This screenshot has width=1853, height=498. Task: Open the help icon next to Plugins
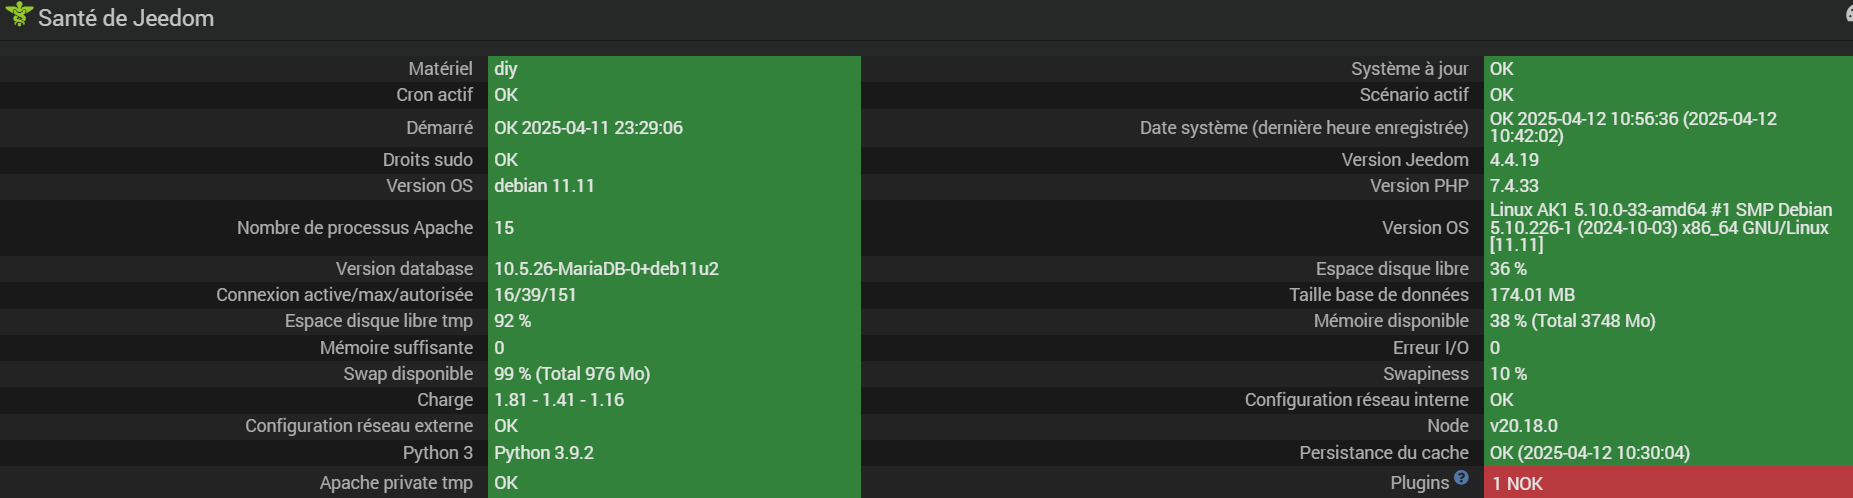pyautogui.click(x=1461, y=478)
